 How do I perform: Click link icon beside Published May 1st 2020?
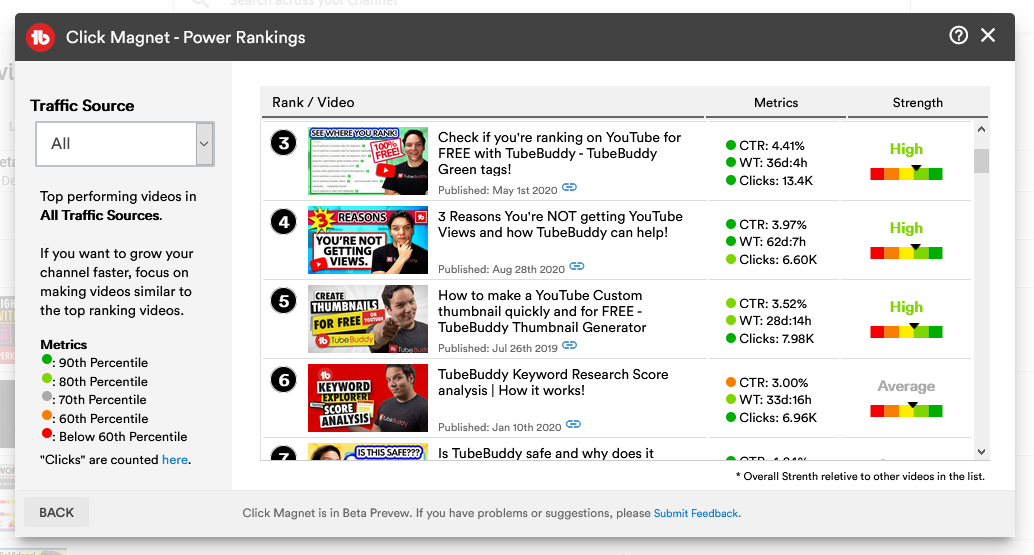pyautogui.click(x=569, y=188)
